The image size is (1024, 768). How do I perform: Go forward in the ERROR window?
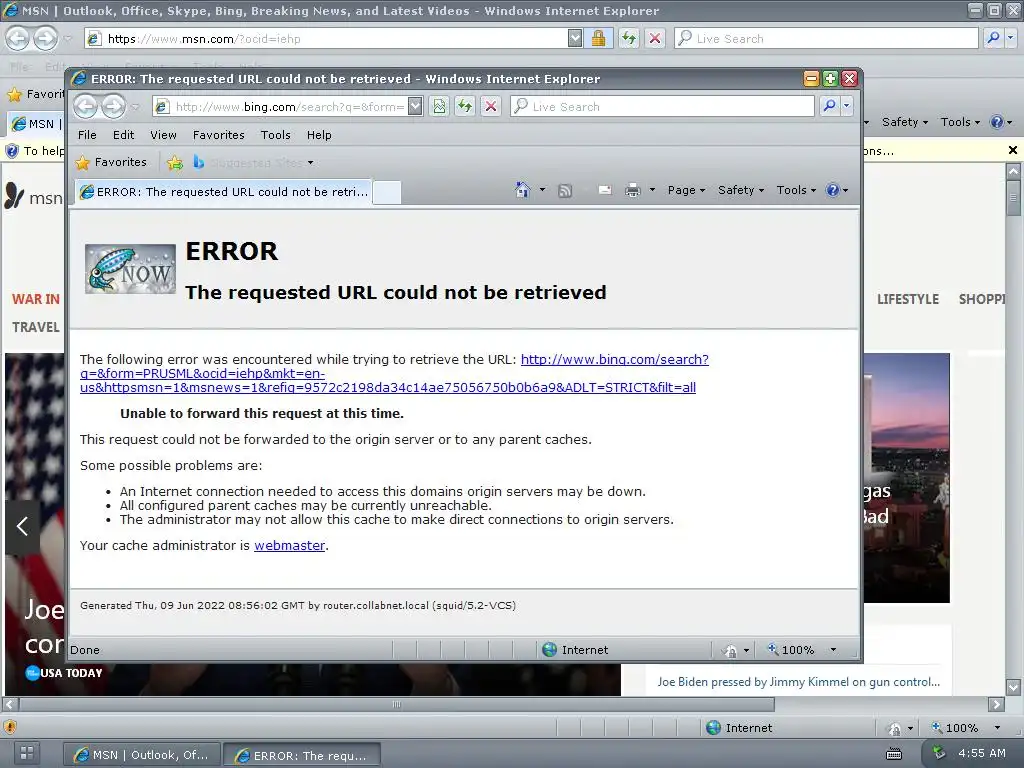coord(114,106)
